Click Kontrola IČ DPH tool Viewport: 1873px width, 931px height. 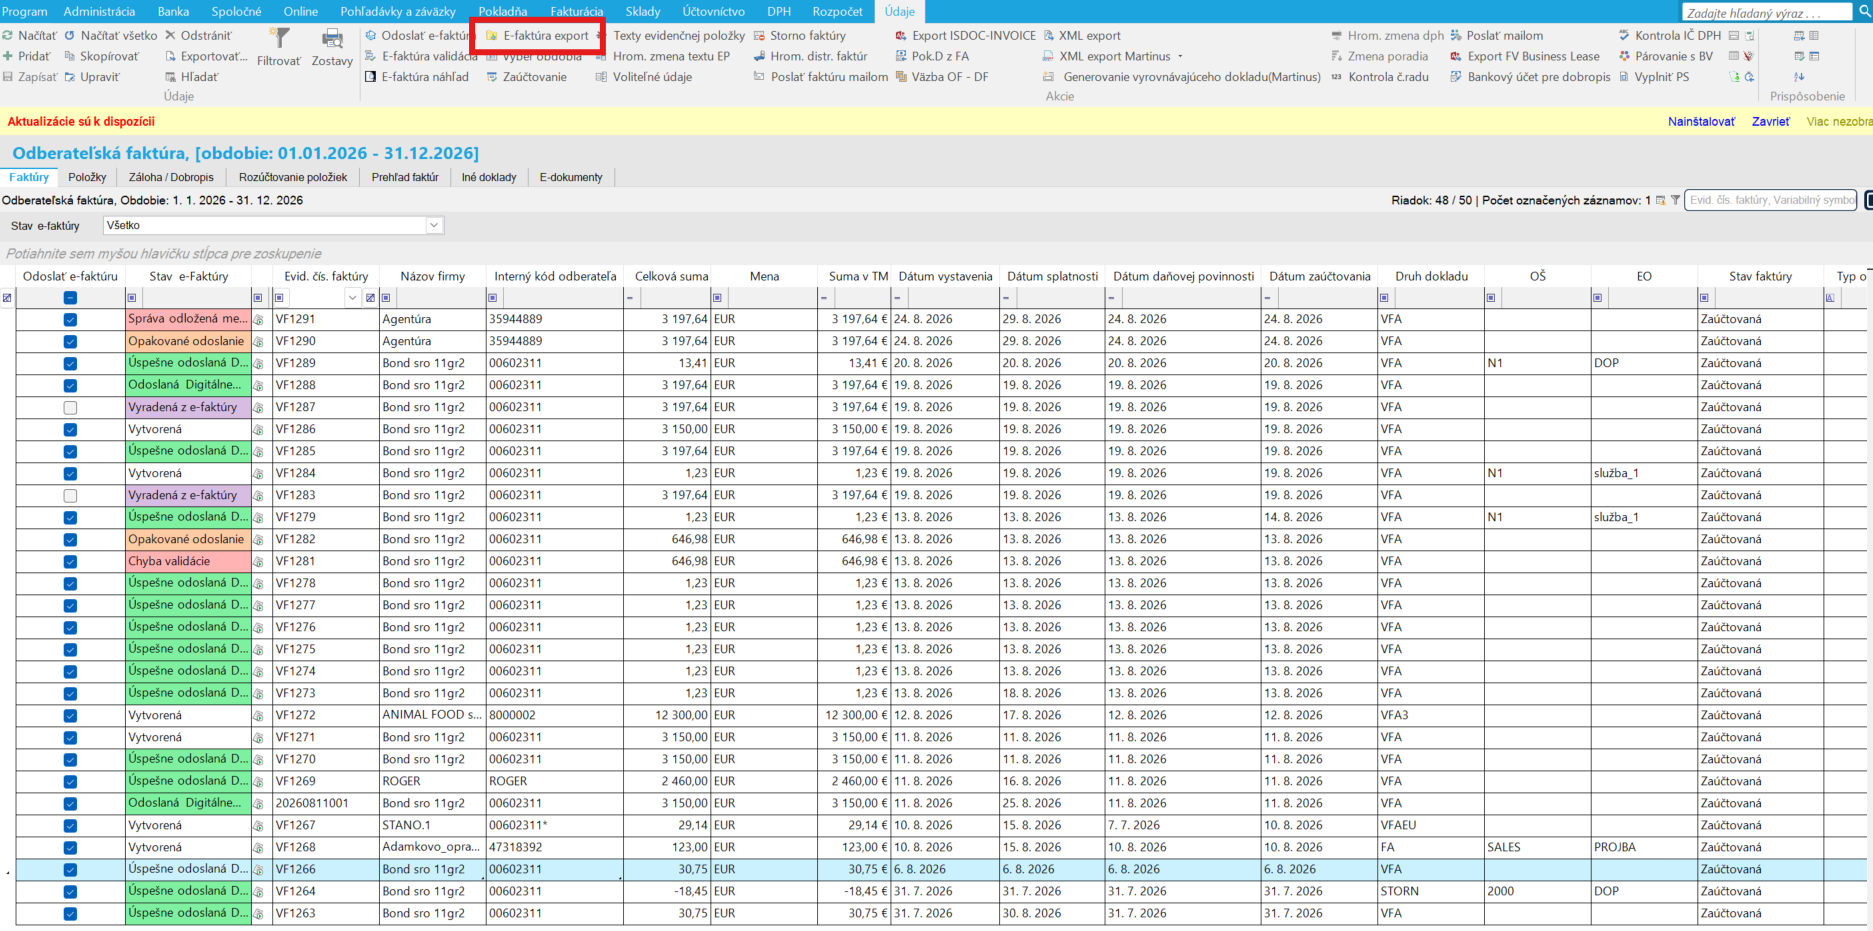click(x=1670, y=35)
